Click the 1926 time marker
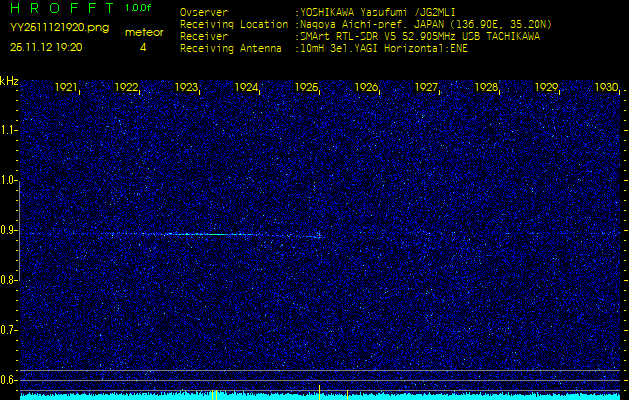The image size is (629, 400). click(366, 87)
